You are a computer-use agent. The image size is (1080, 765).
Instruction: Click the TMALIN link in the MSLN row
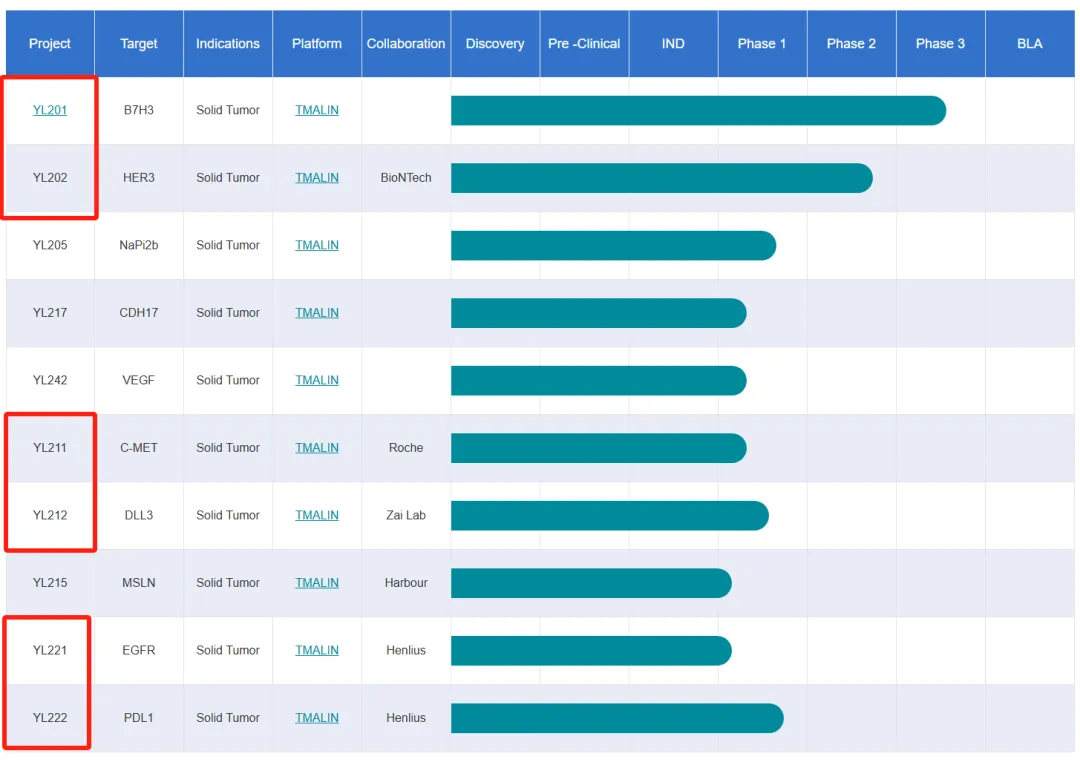click(317, 583)
